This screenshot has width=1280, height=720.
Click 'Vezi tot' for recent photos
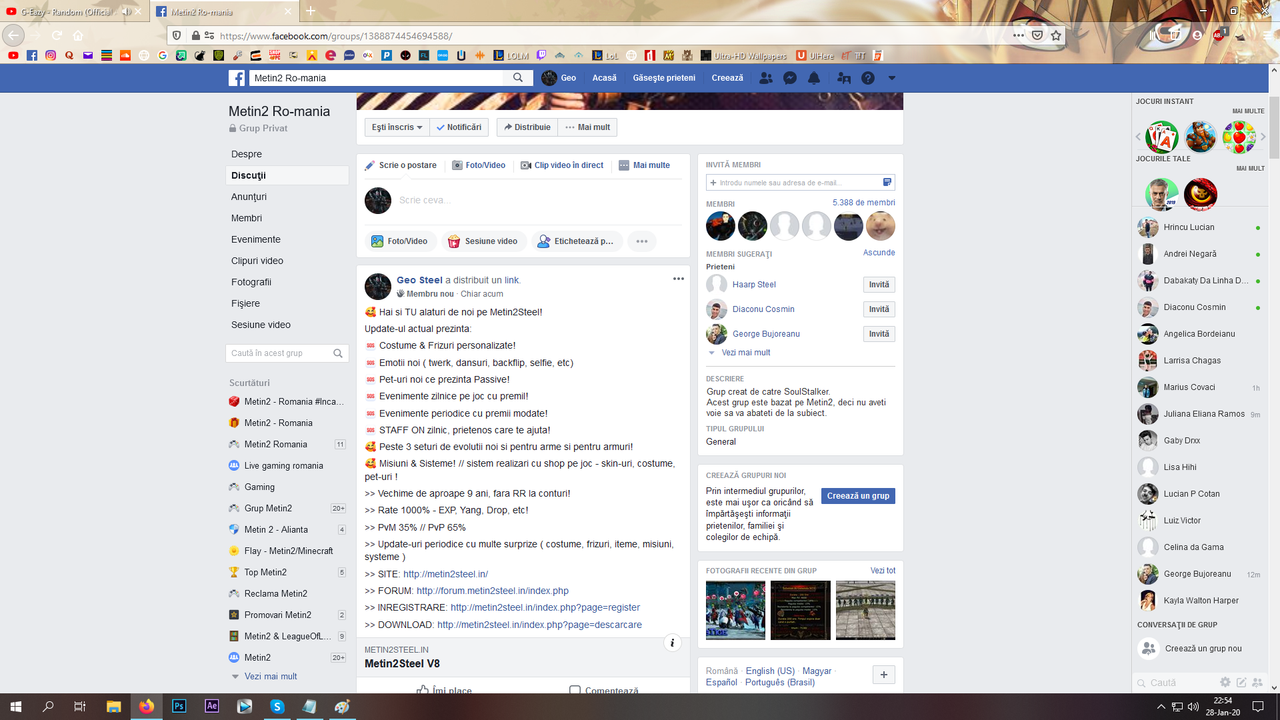[x=883, y=570]
